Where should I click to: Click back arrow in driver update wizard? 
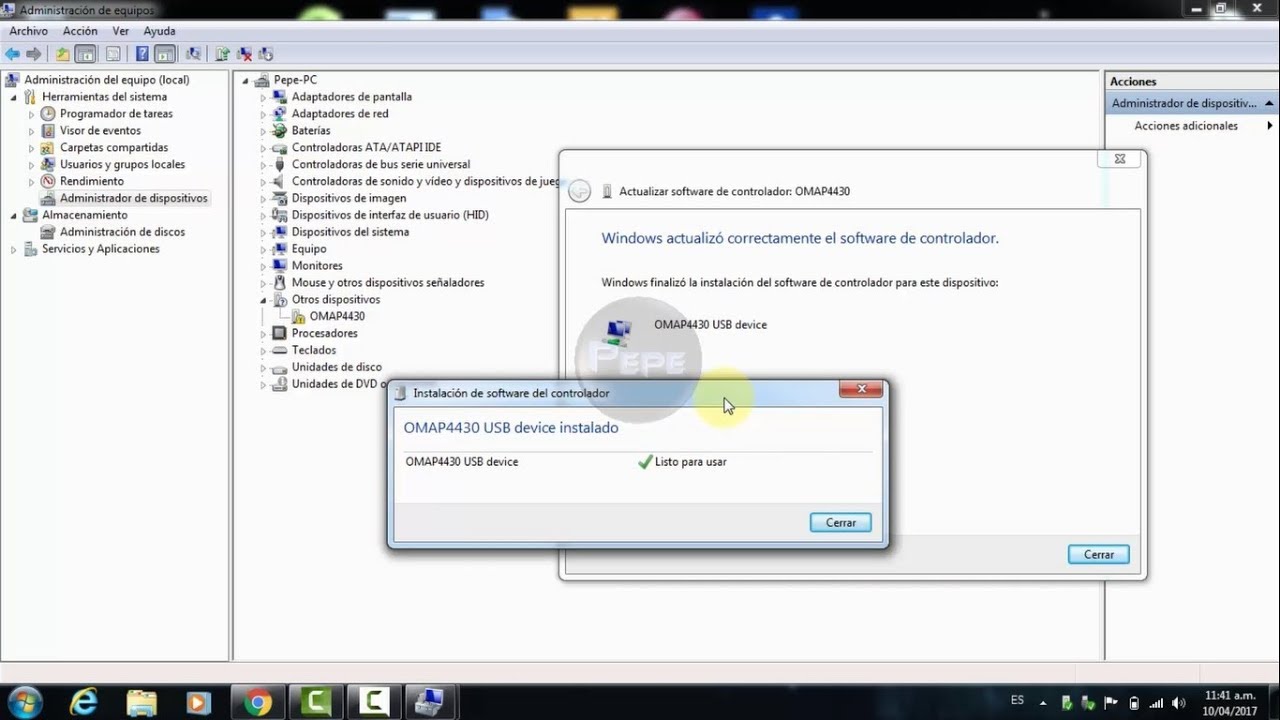[x=579, y=191]
